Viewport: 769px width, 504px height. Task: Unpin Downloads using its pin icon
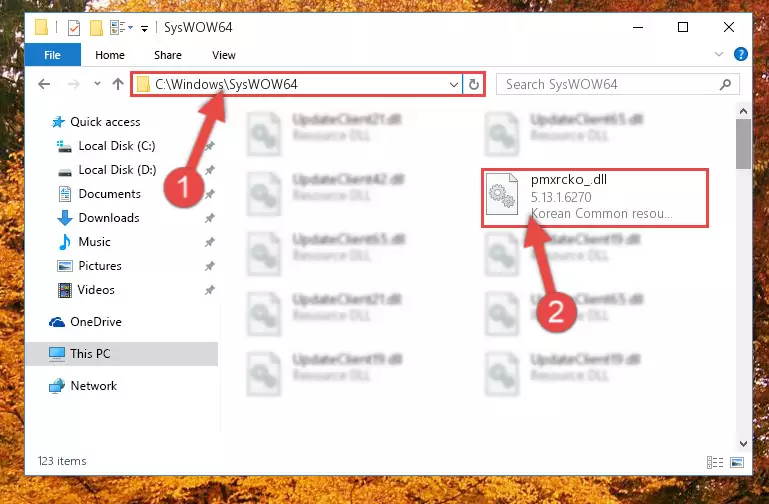point(209,218)
